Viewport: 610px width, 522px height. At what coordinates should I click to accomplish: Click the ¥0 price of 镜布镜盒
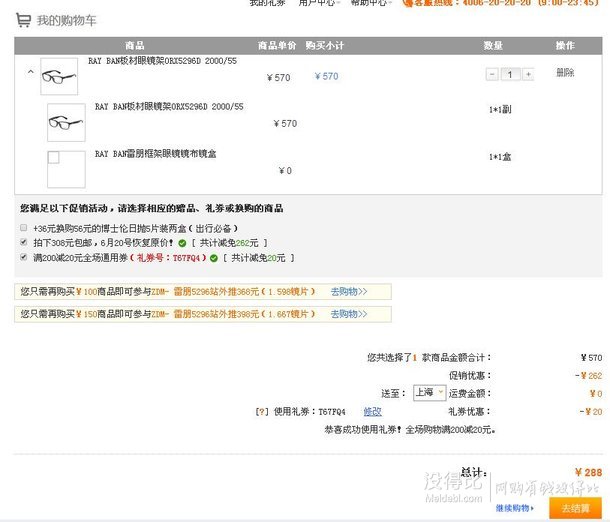point(285,170)
